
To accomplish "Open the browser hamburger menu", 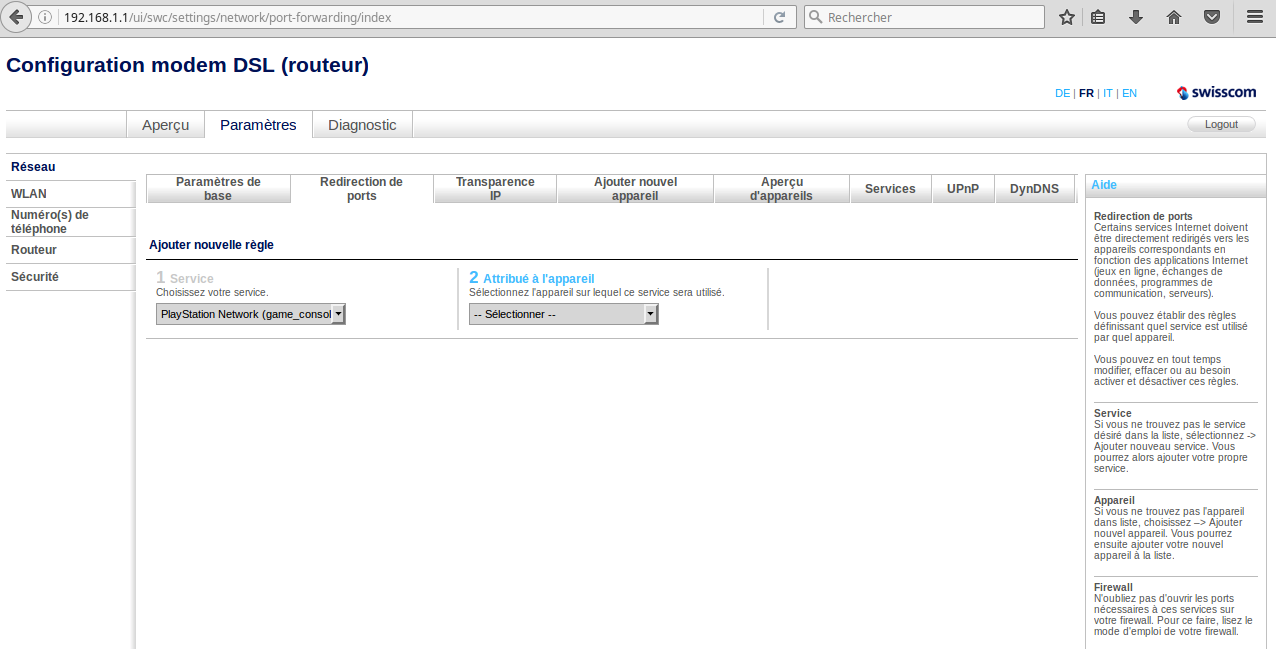I will click(1253, 16).
